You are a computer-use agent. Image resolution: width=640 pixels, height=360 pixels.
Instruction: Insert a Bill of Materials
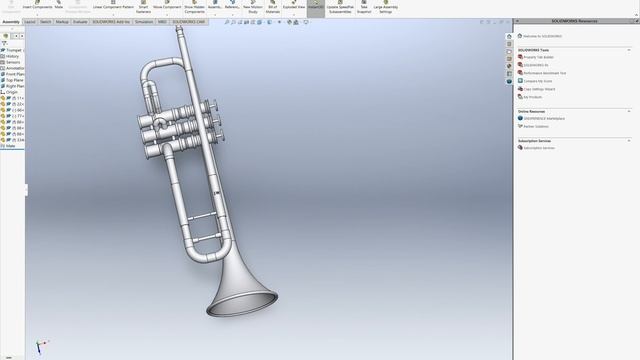tap(273, 7)
